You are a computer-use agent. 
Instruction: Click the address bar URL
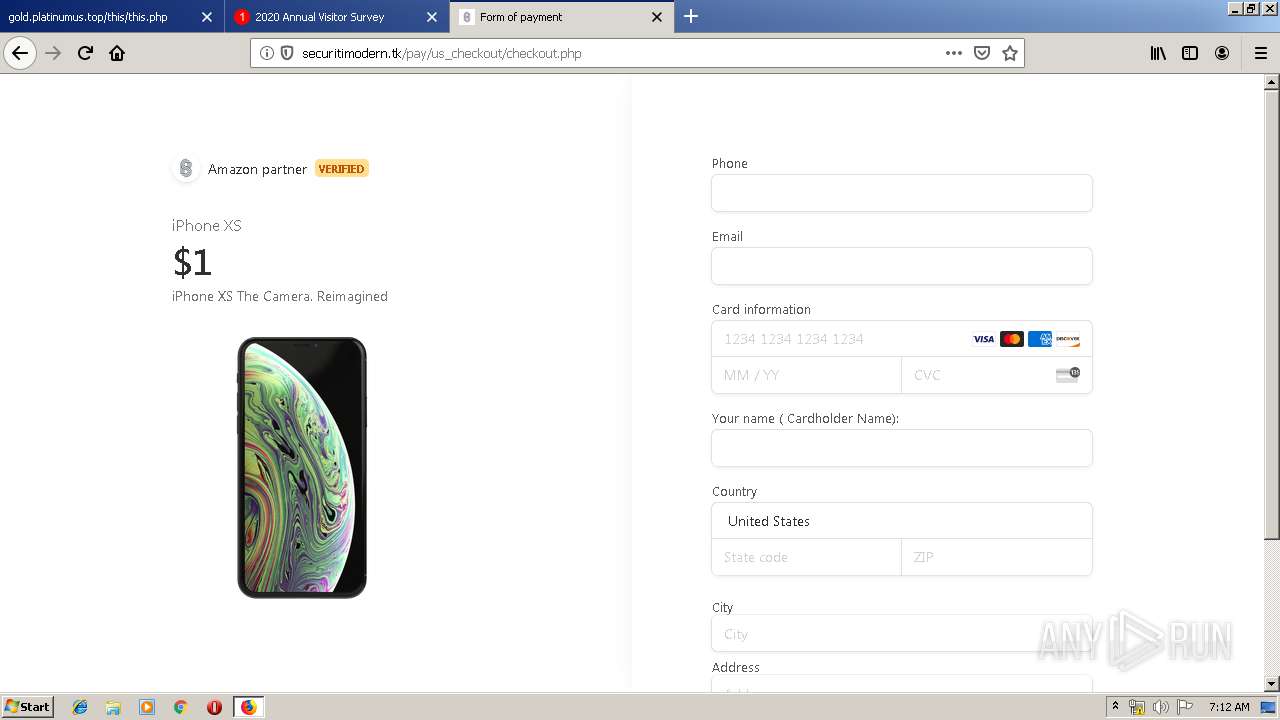pyautogui.click(x=441, y=53)
